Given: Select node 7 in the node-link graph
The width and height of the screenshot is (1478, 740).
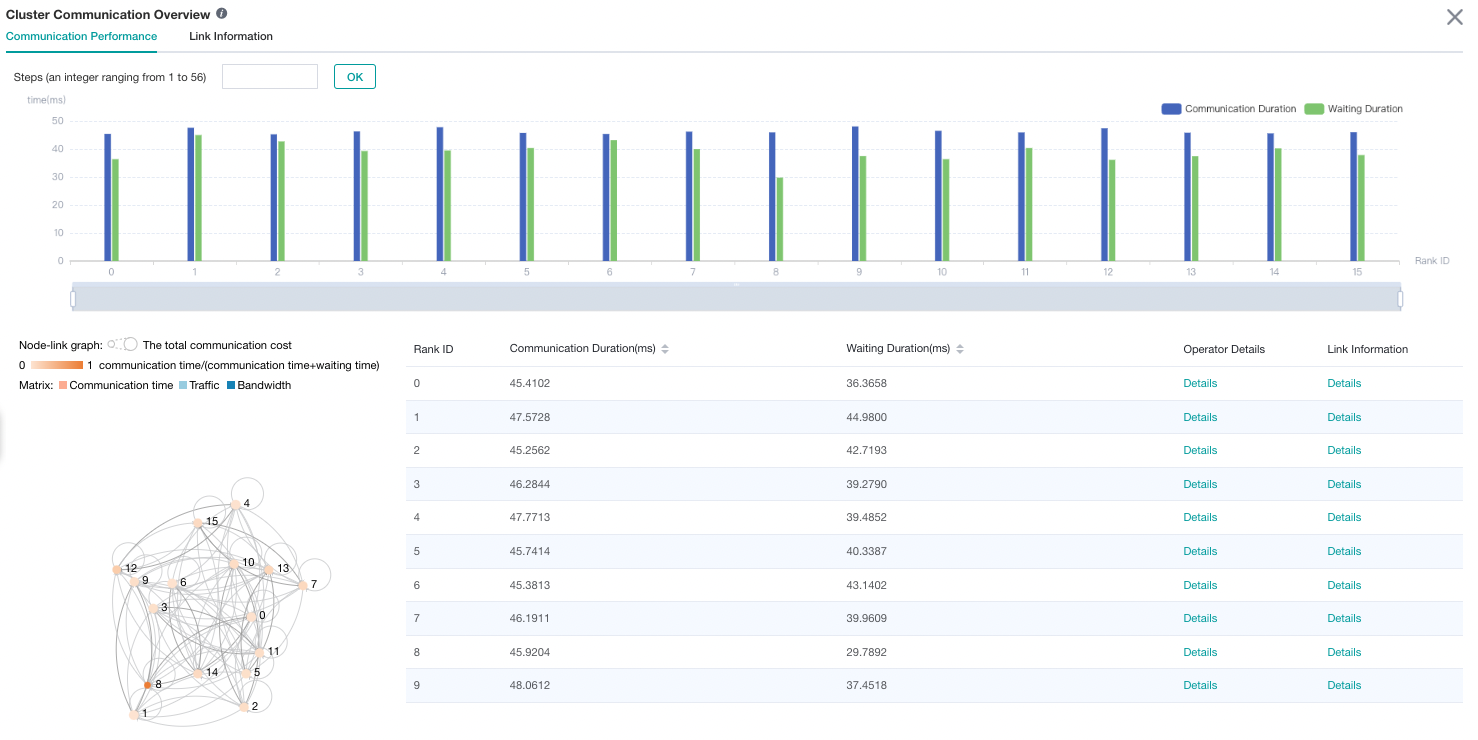Looking at the screenshot, I should [303, 585].
